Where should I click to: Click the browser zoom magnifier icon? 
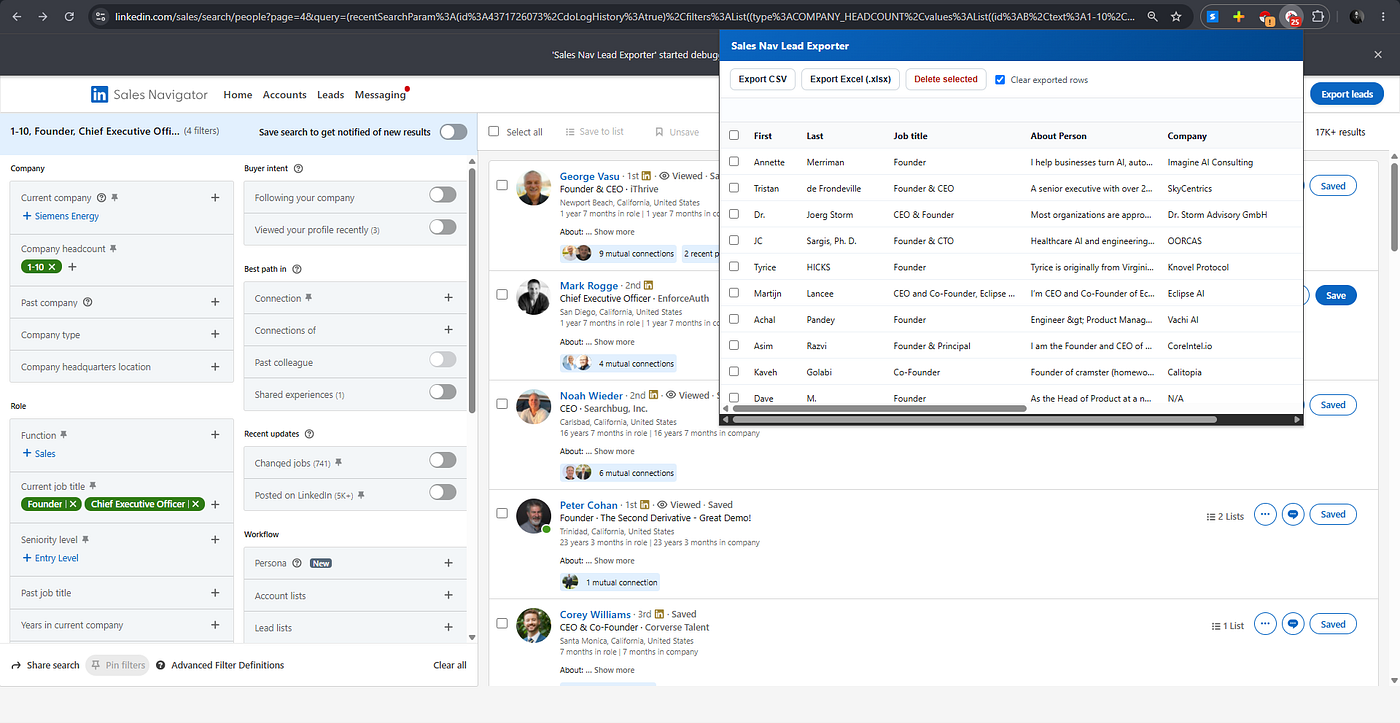[x=1153, y=17]
